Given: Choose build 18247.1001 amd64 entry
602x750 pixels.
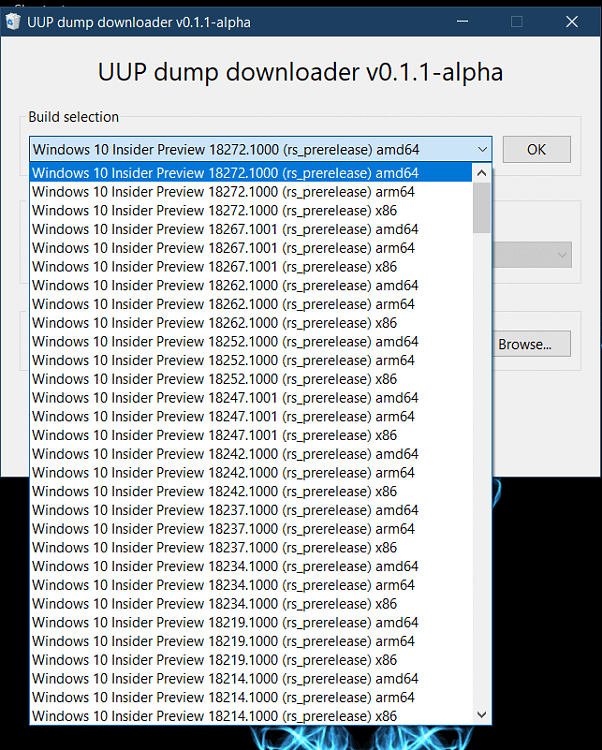Looking at the screenshot, I should pyautogui.click(x=225, y=398).
